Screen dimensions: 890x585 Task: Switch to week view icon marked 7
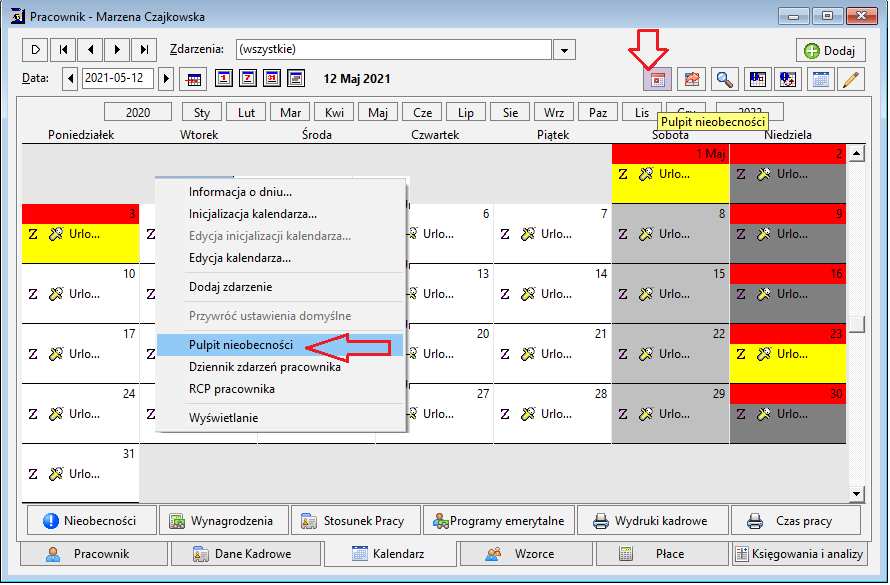click(x=248, y=78)
